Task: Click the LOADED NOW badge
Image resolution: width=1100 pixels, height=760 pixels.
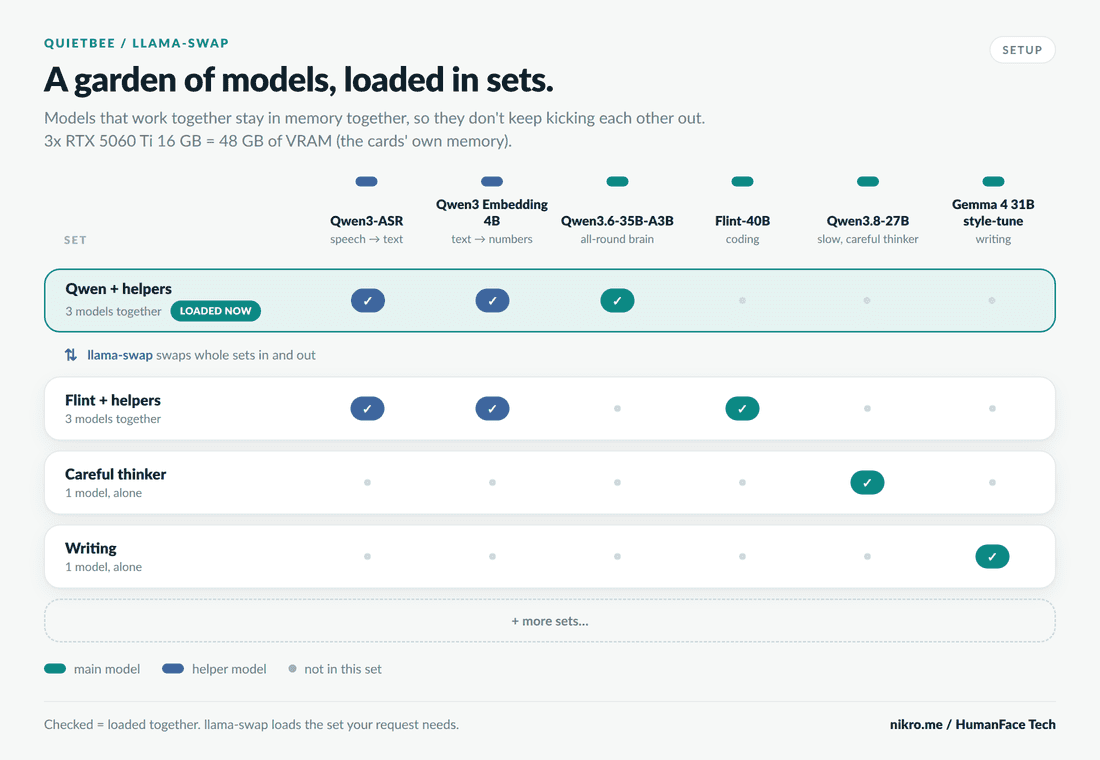Action: (215, 311)
